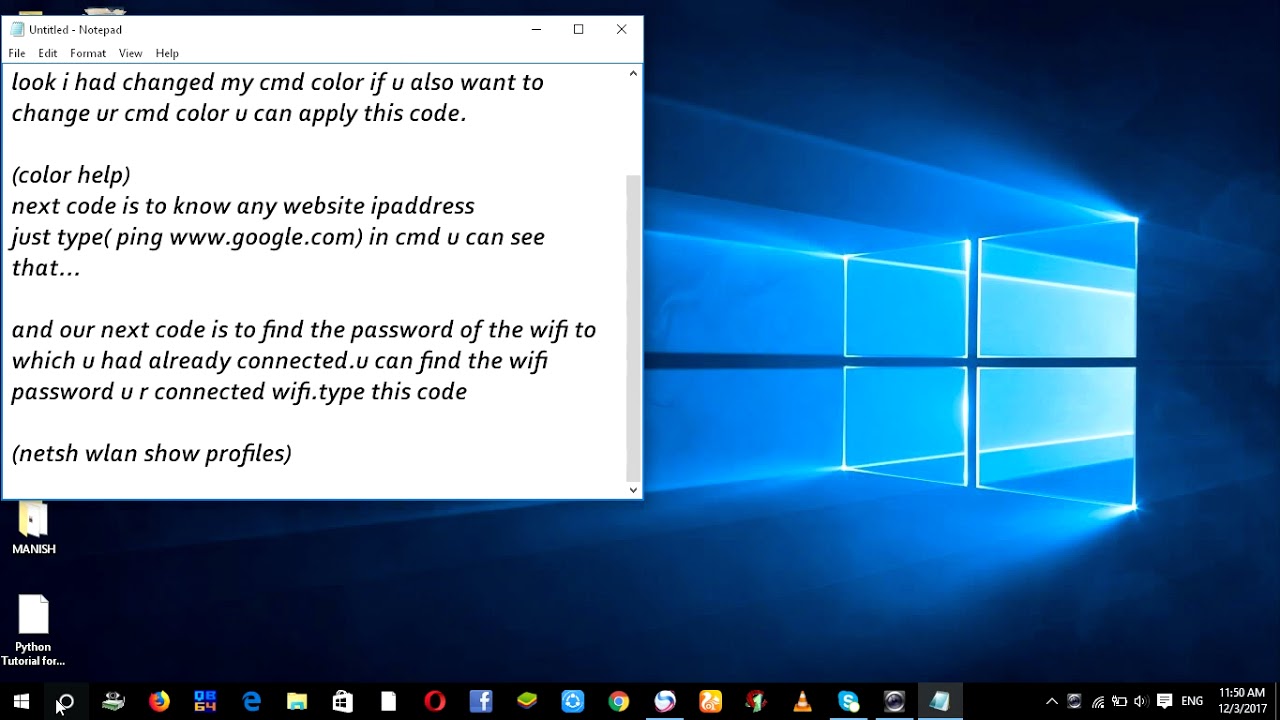Close the Untitled Notepad window
This screenshot has width=1280, height=720.
[621, 29]
